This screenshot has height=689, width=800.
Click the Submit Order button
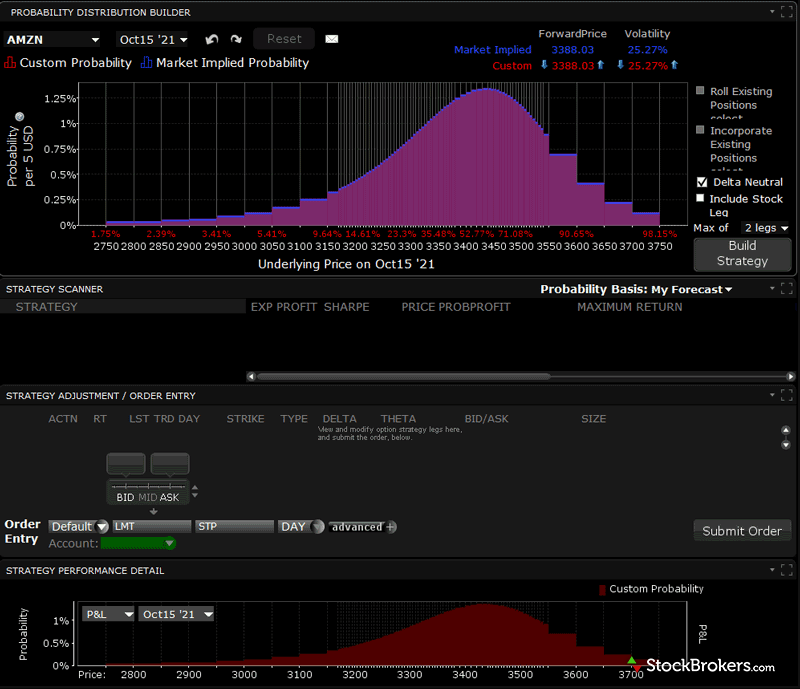coord(742,531)
